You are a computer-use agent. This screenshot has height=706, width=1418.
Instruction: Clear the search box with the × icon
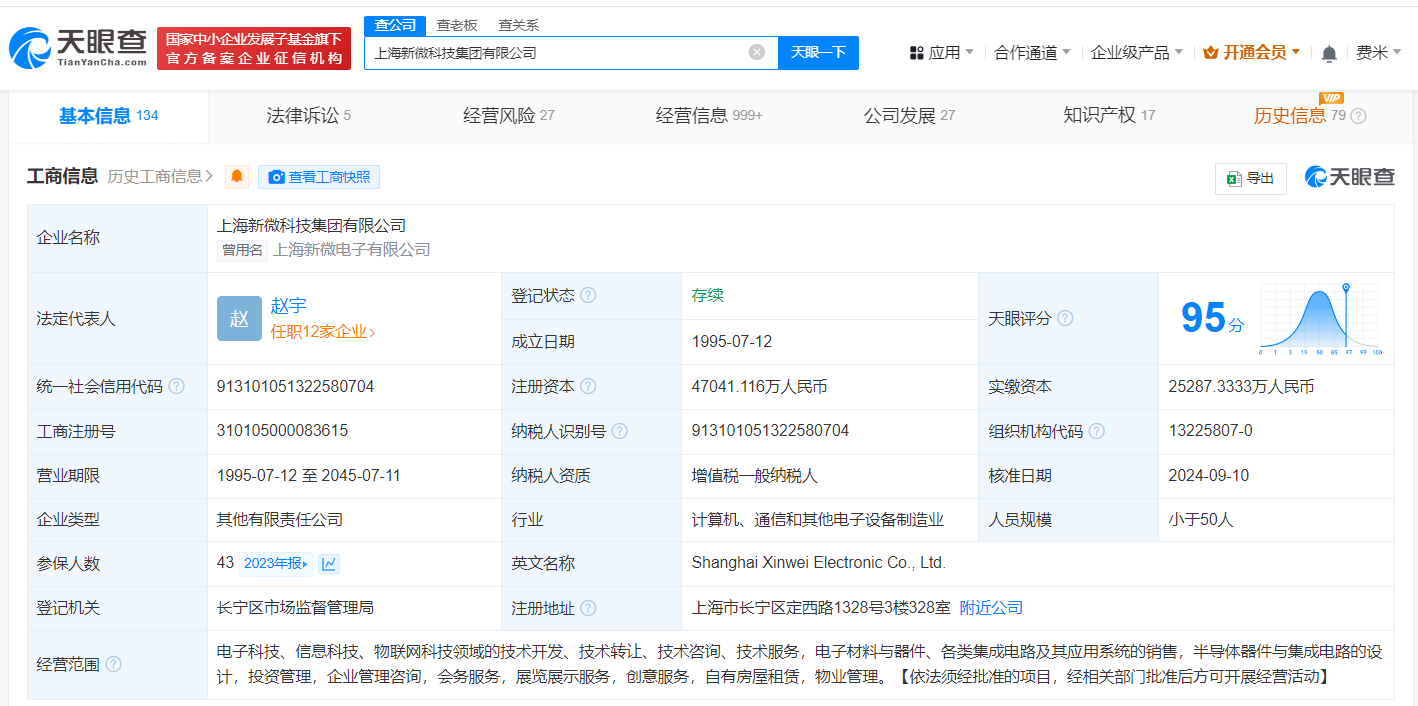756,52
